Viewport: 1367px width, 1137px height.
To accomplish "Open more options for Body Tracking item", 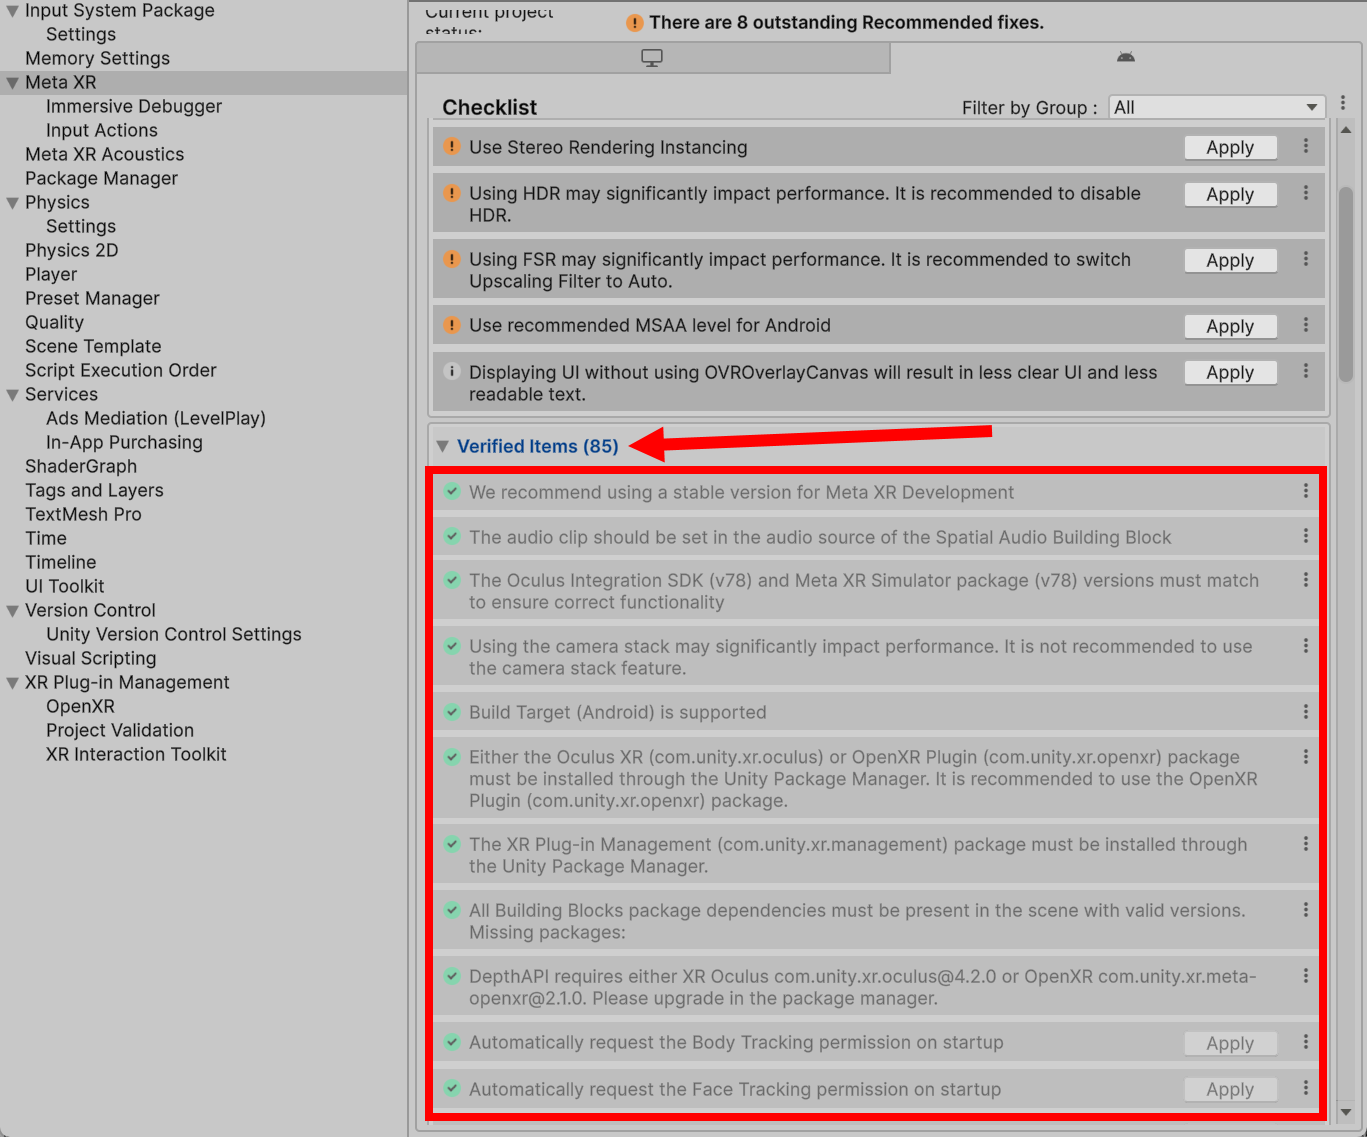I will point(1306,1042).
